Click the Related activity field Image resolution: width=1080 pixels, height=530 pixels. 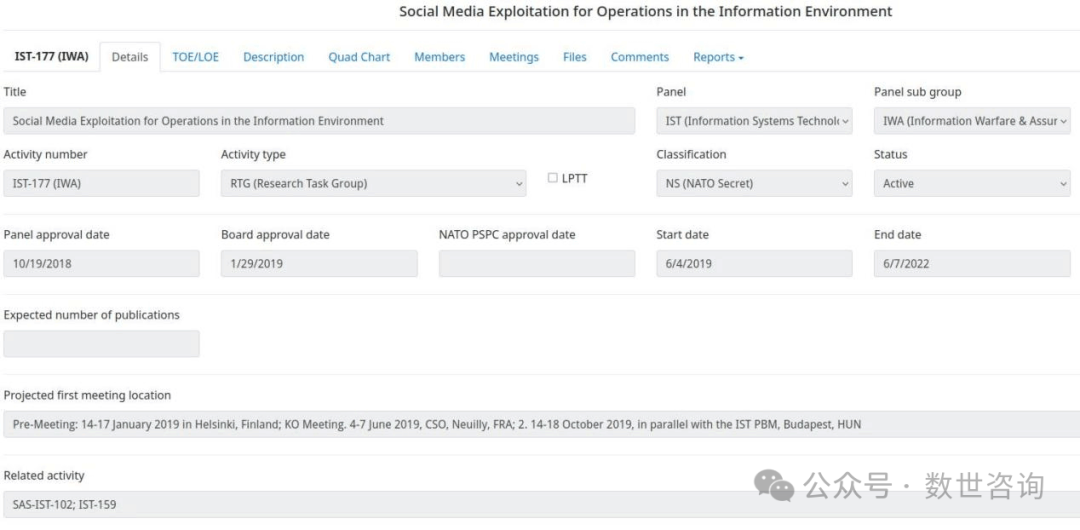pyautogui.click(x=541, y=504)
